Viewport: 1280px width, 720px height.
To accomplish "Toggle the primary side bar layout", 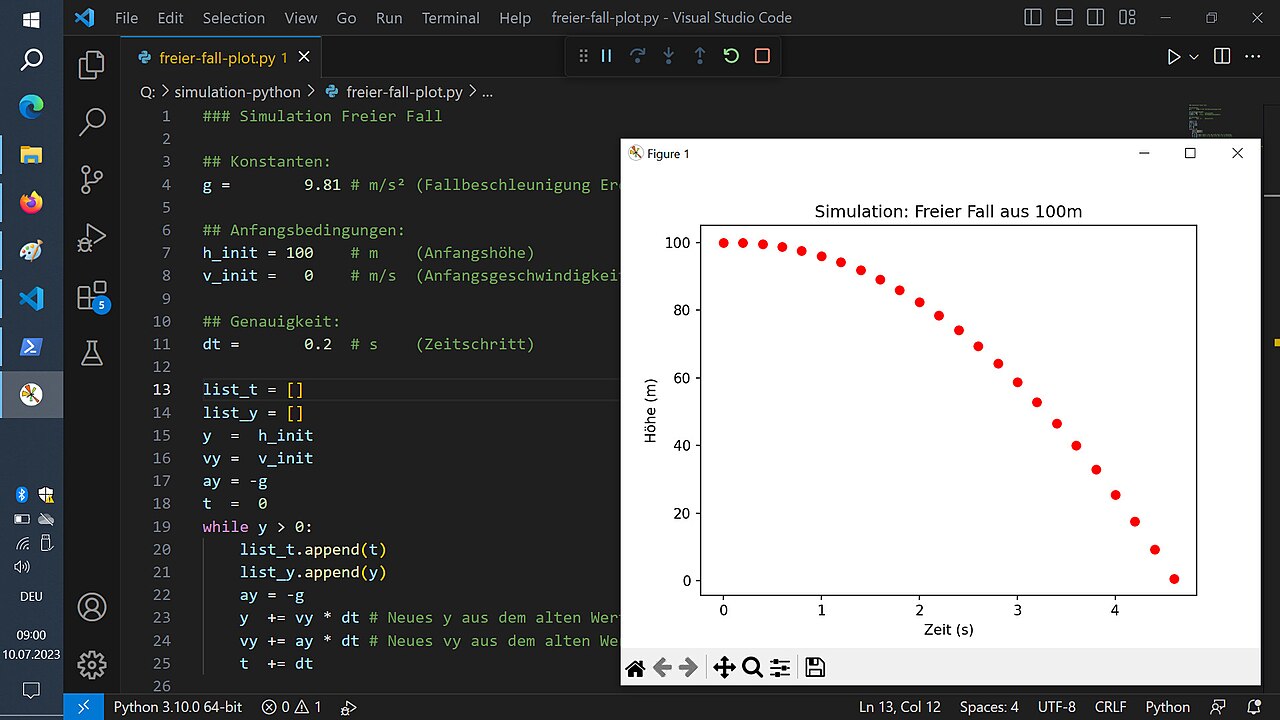I will pos(1033,18).
